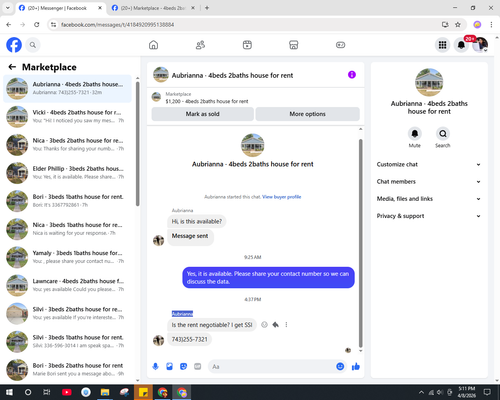500x400 pixels.
Task: Open the Bori 3beds 2baths conversation
Action: tap(67, 369)
